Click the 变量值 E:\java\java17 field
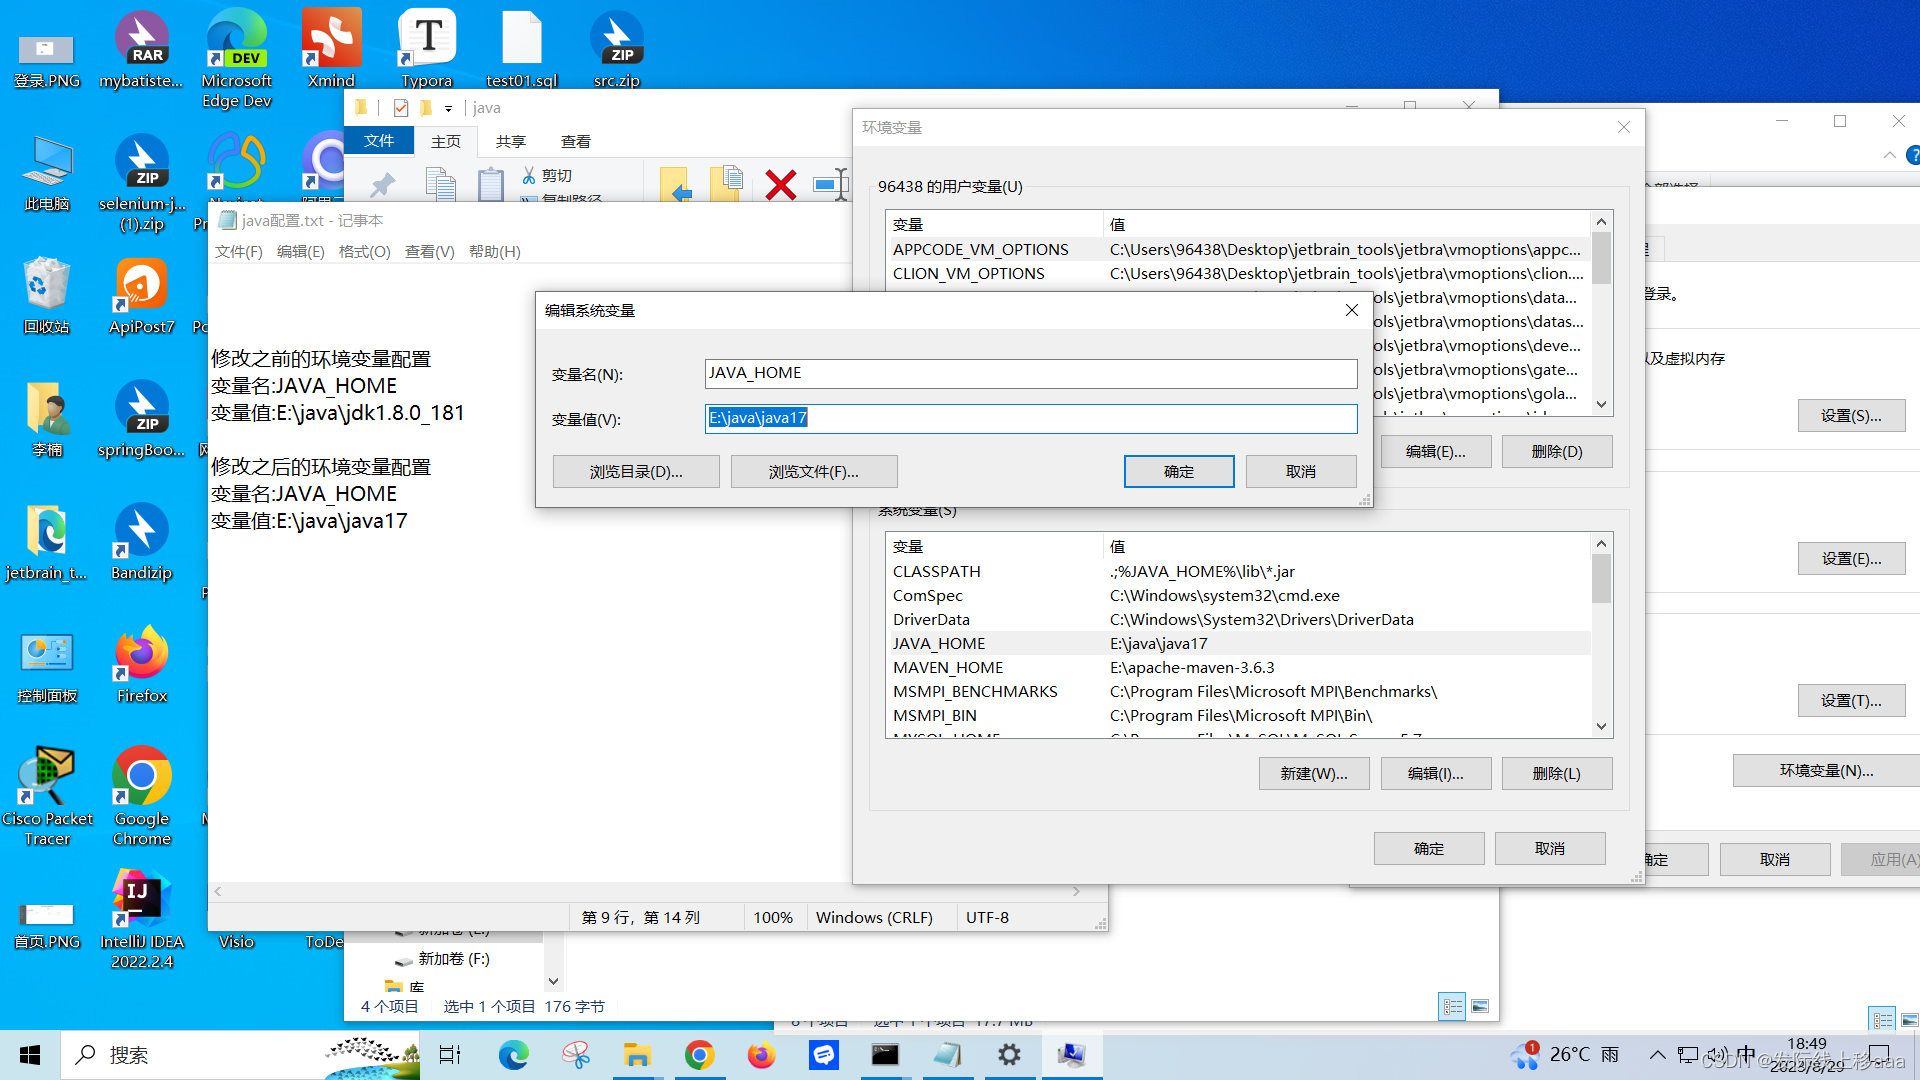The height and width of the screenshot is (1080, 1920). pos(1031,418)
